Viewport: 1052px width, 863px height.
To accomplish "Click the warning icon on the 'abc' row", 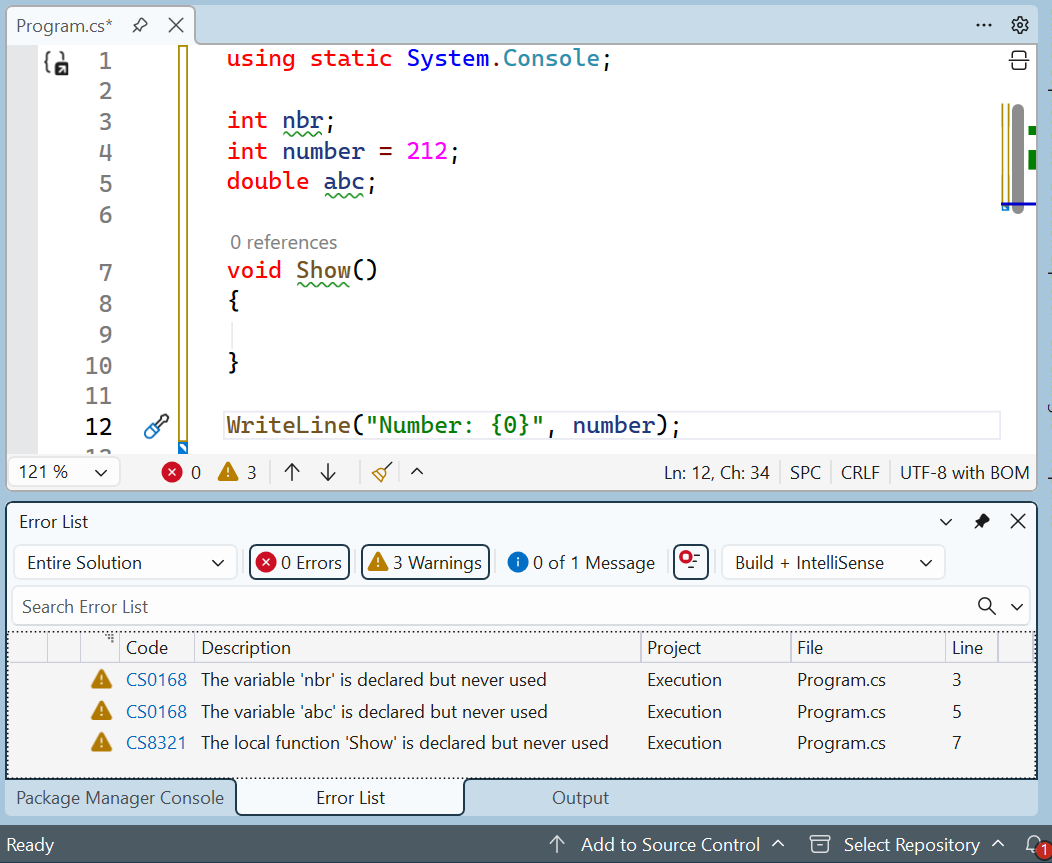I will click(101, 711).
